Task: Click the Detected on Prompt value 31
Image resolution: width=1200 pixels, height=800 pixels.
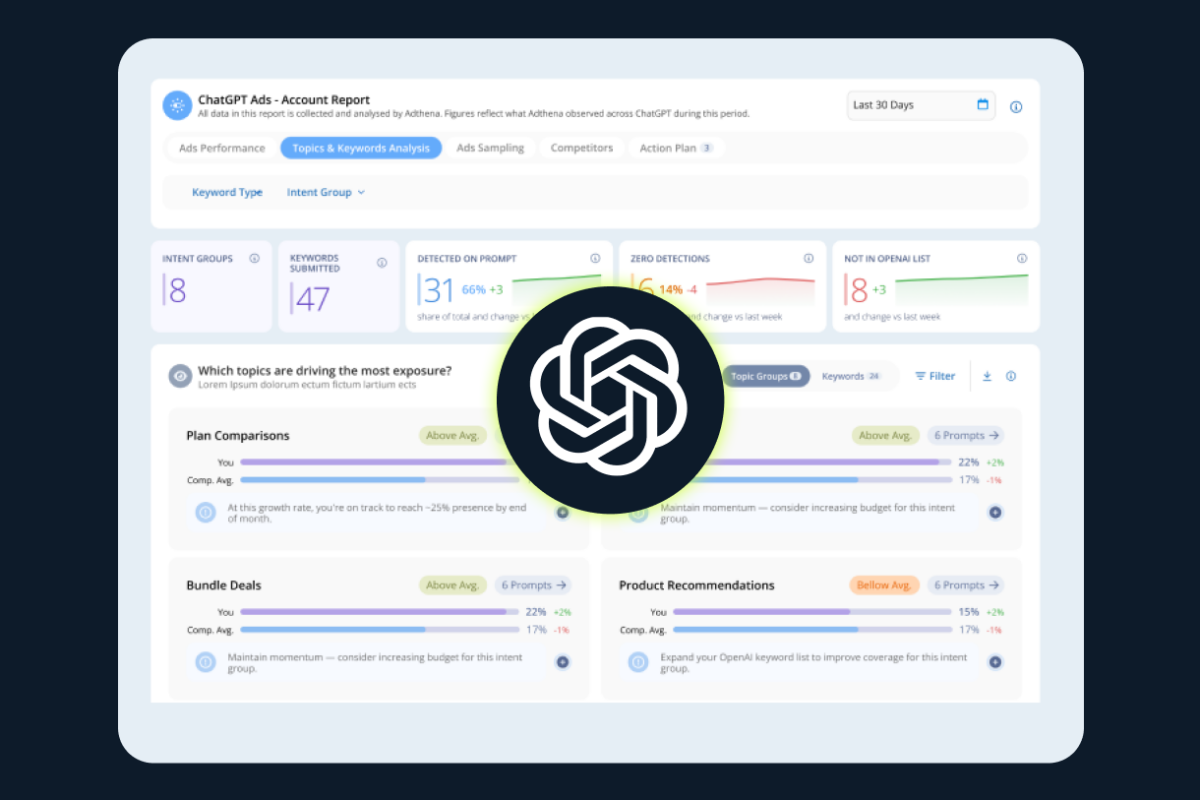Action: click(439, 290)
